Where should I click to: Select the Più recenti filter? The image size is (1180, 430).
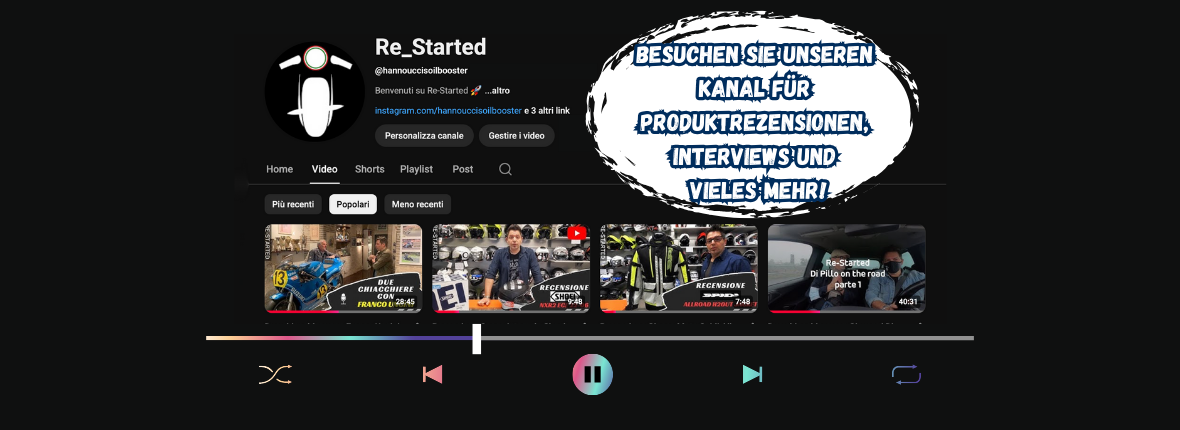(293, 204)
